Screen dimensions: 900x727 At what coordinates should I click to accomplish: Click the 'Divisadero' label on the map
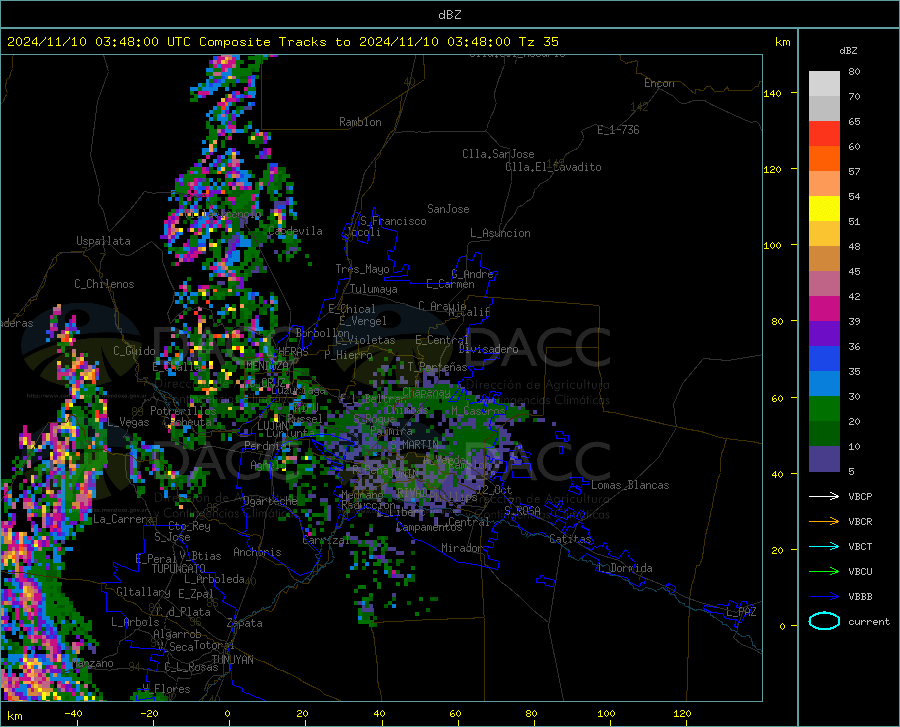point(488,349)
